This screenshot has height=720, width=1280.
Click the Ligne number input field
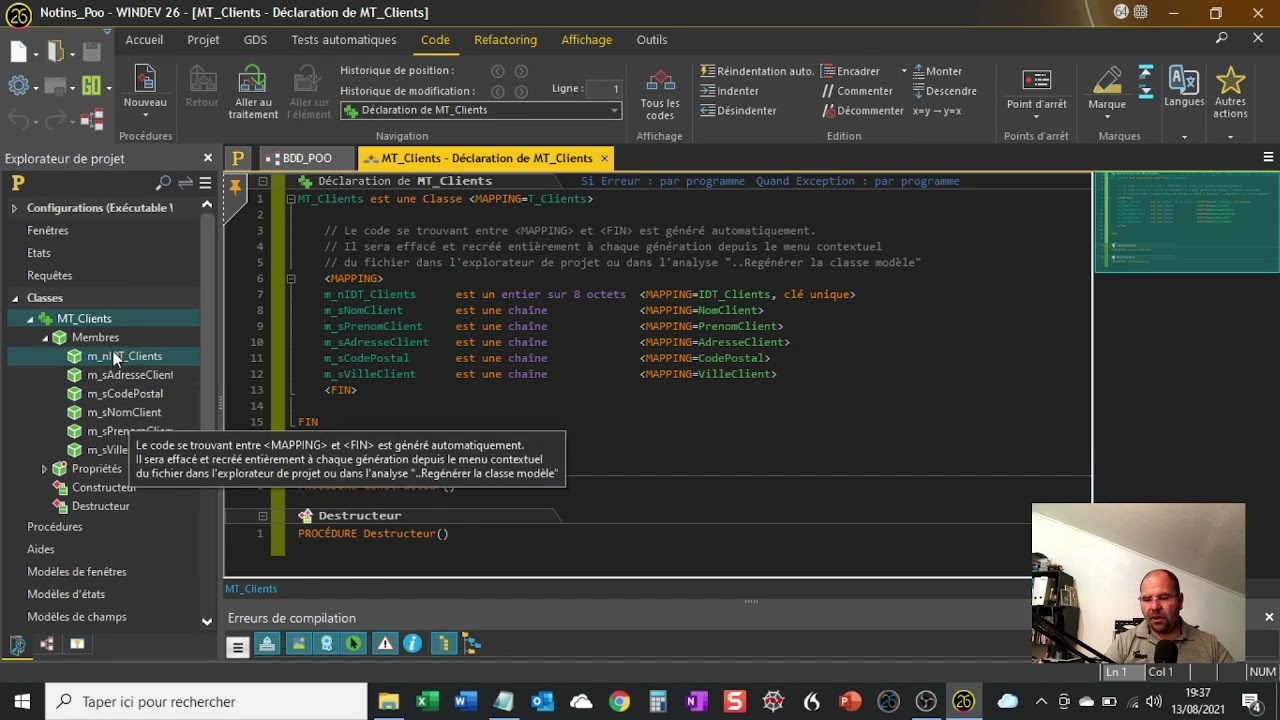605,89
